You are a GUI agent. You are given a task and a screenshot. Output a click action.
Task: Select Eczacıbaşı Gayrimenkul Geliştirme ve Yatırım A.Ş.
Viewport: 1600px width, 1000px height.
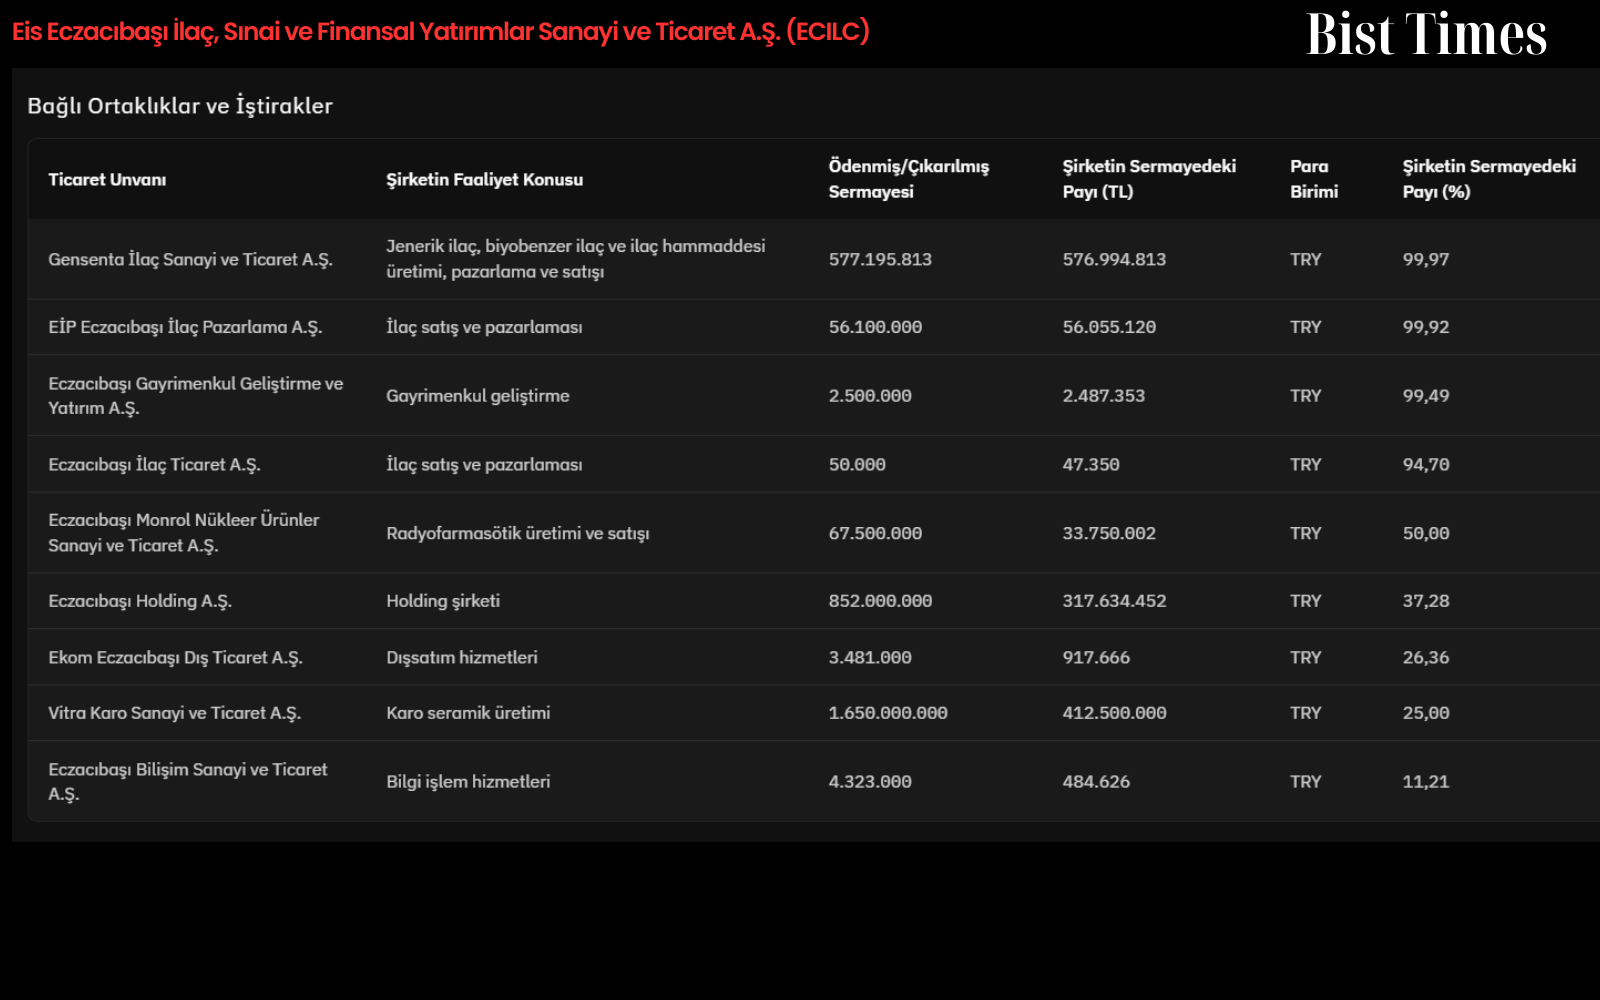tap(195, 395)
